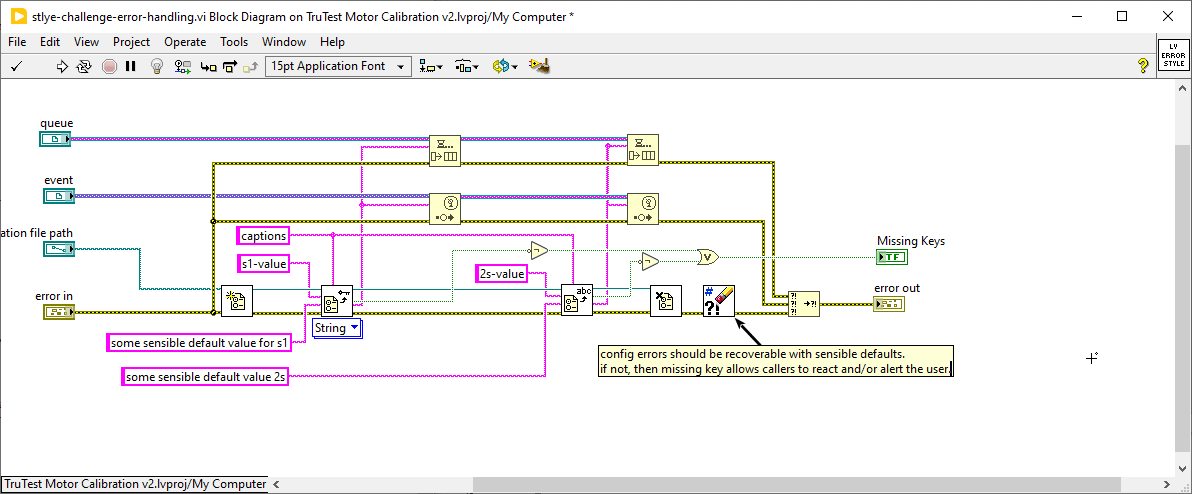Screen dimensions: 1192x494
Task: Toggle the Pause button
Action: click(131, 66)
